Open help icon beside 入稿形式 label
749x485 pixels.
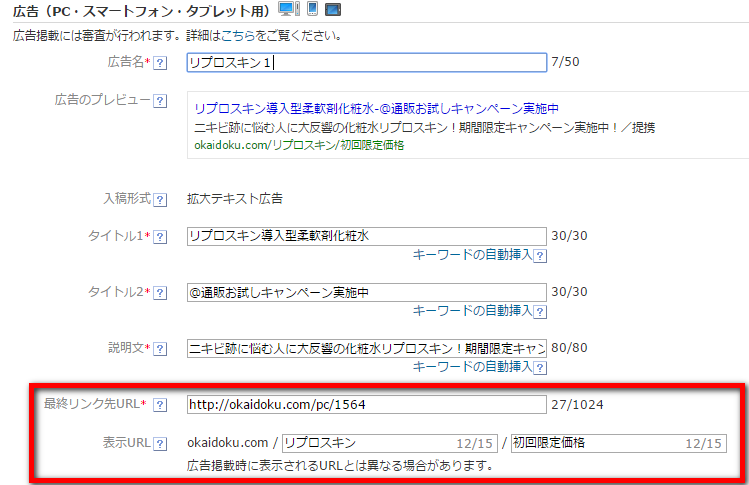click(x=160, y=199)
